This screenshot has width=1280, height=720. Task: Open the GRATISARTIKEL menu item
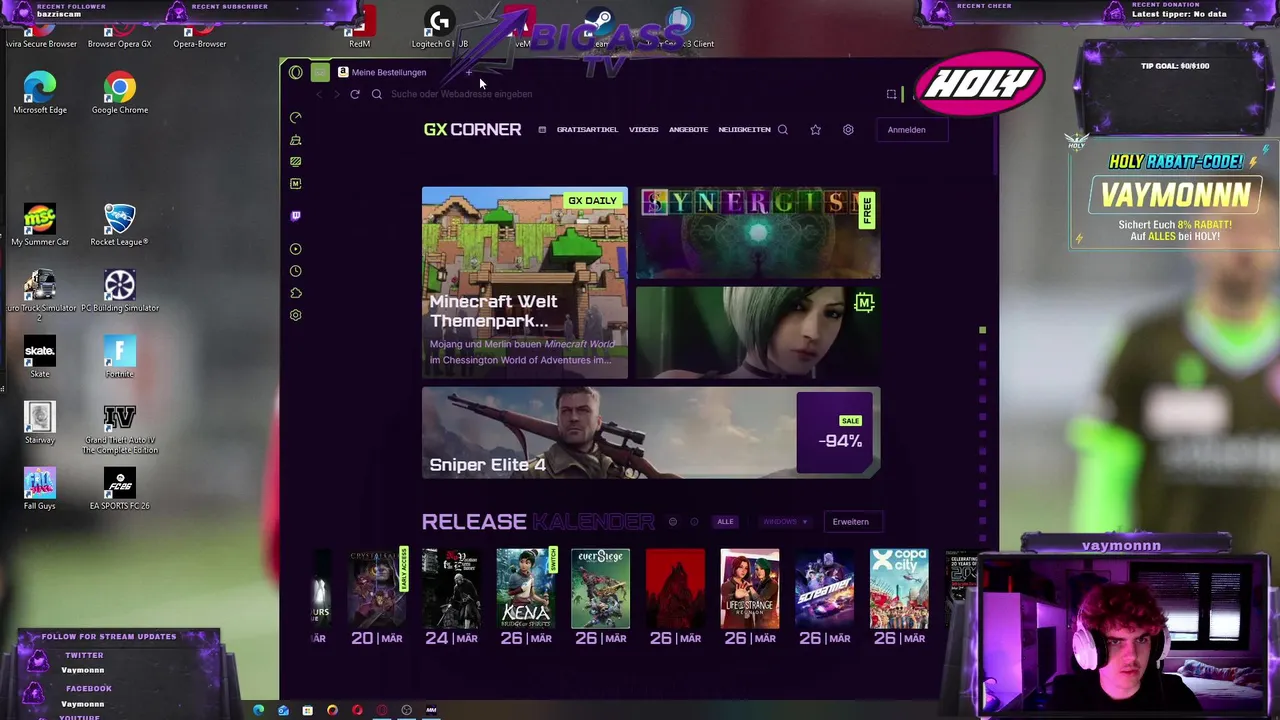tap(587, 130)
